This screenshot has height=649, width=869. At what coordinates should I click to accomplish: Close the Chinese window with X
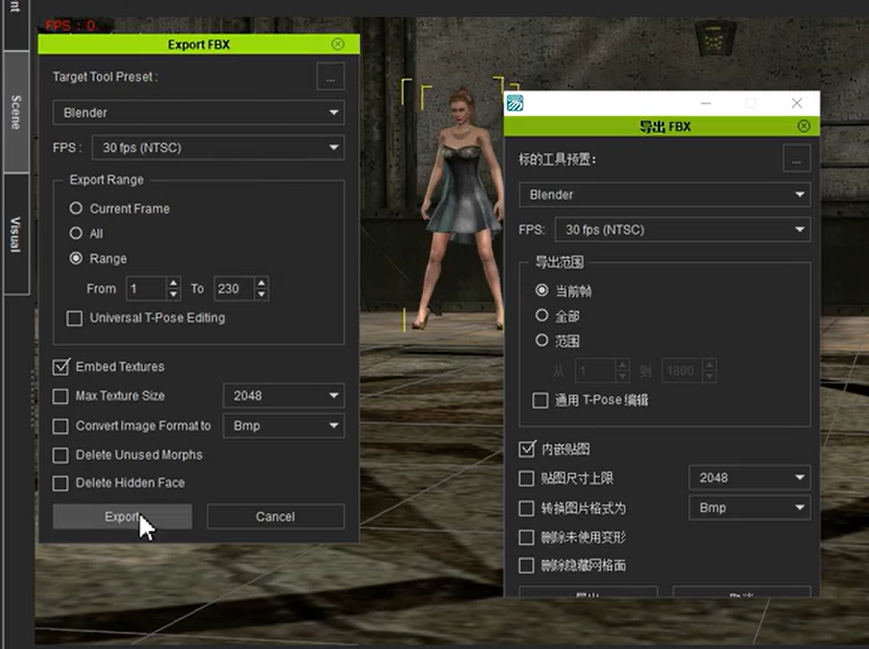797,103
